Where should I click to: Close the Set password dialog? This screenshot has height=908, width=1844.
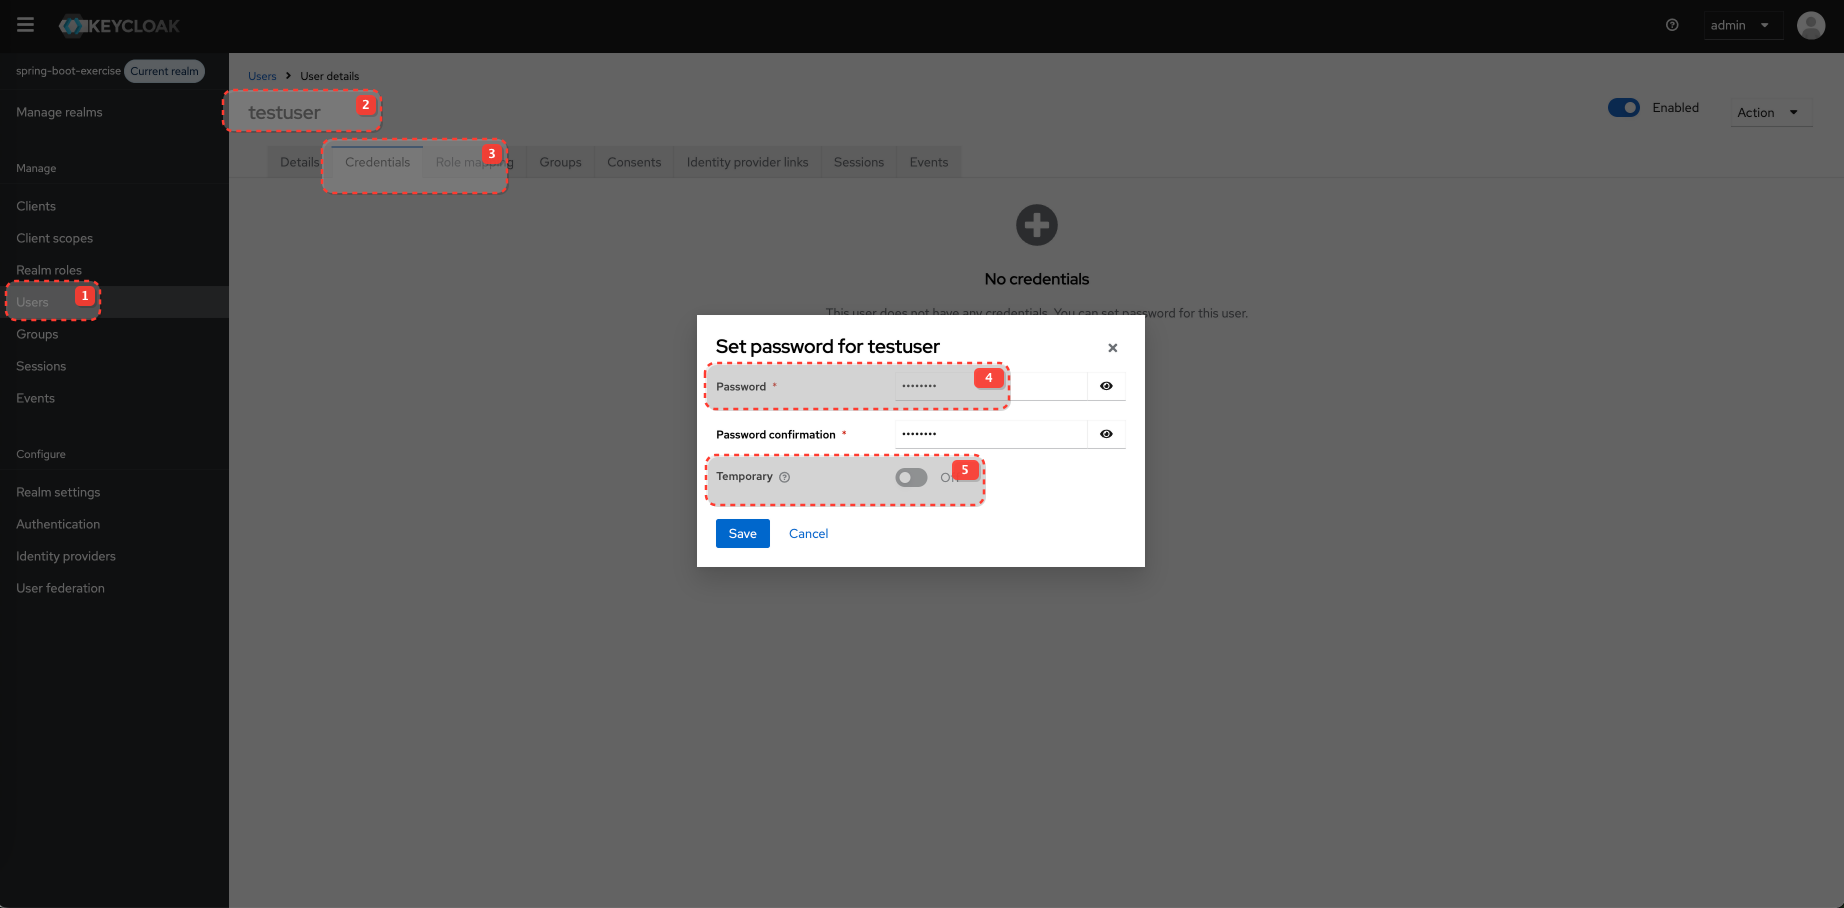pyautogui.click(x=1112, y=347)
